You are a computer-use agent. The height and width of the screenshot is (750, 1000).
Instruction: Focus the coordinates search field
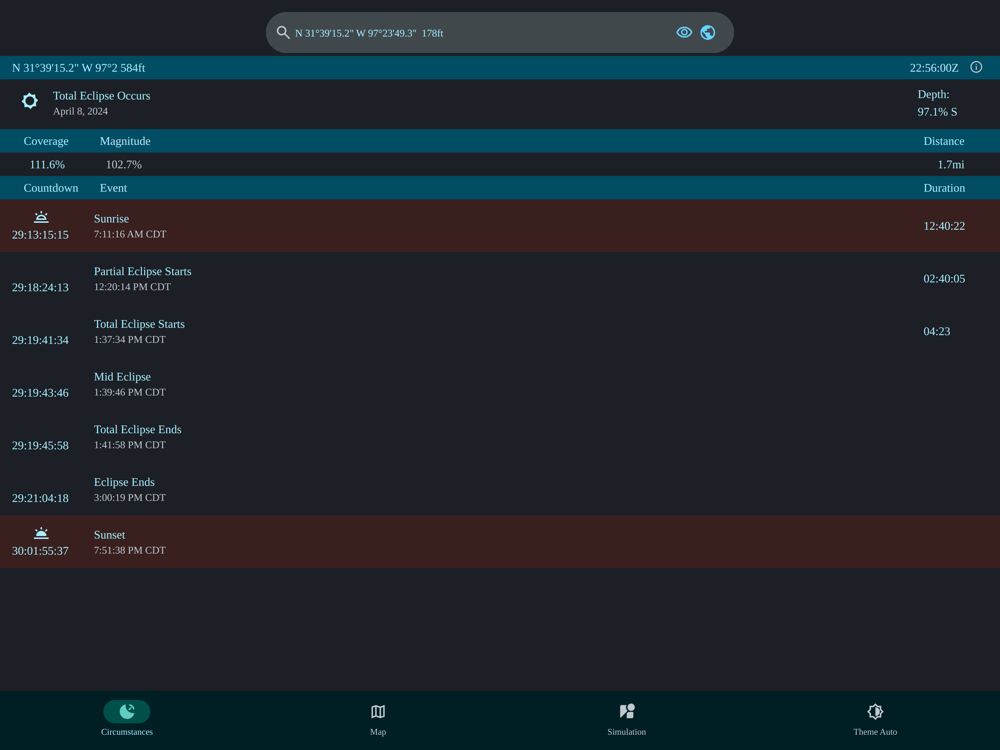click(499, 33)
